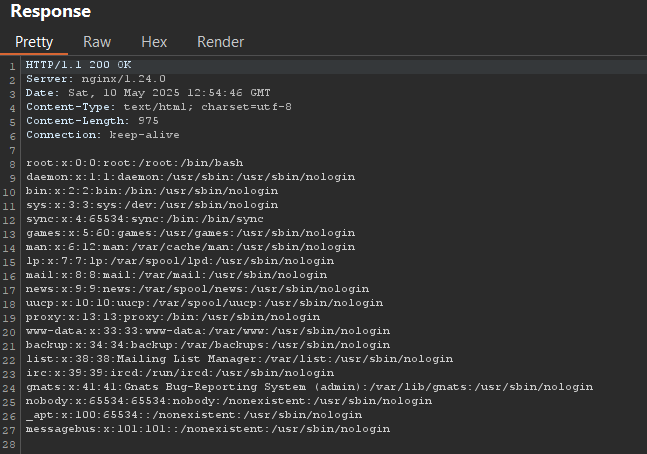The width and height of the screenshot is (647, 454).
Task: Click the Response panel heading
Action: point(50,11)
